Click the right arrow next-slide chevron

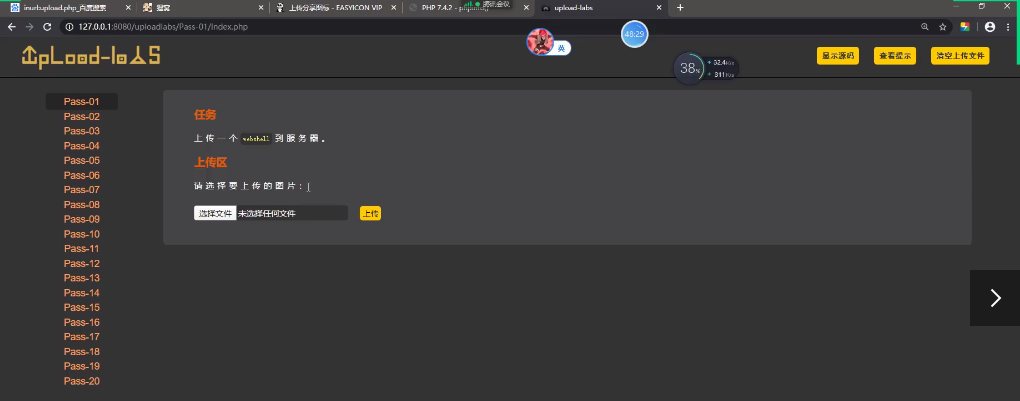tap(994, 298)
